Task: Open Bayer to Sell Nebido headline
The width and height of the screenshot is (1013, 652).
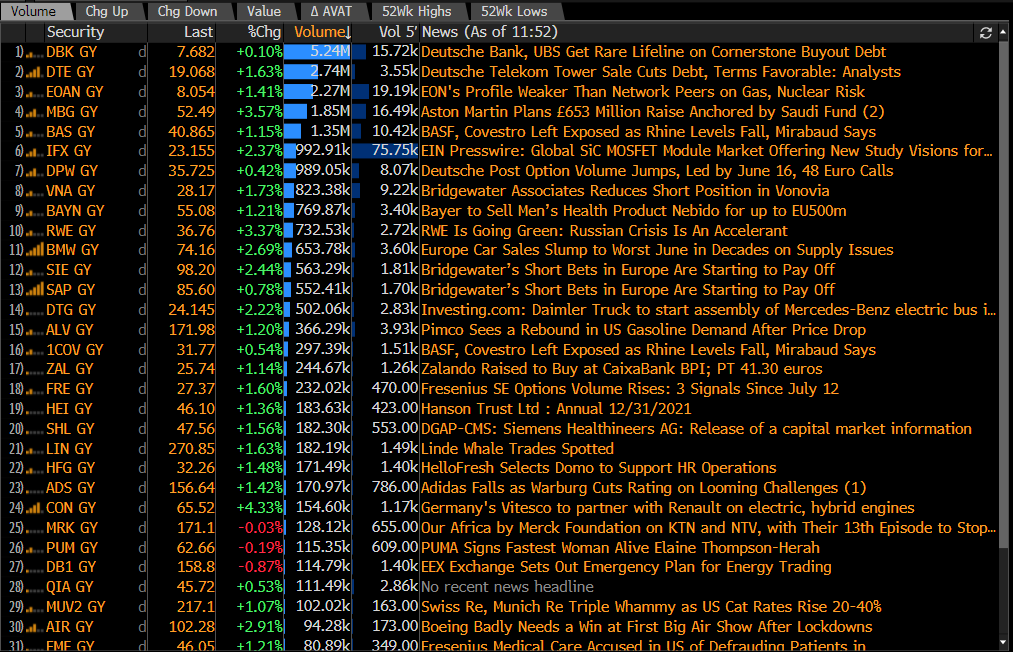Action: (x=634, y=211)
